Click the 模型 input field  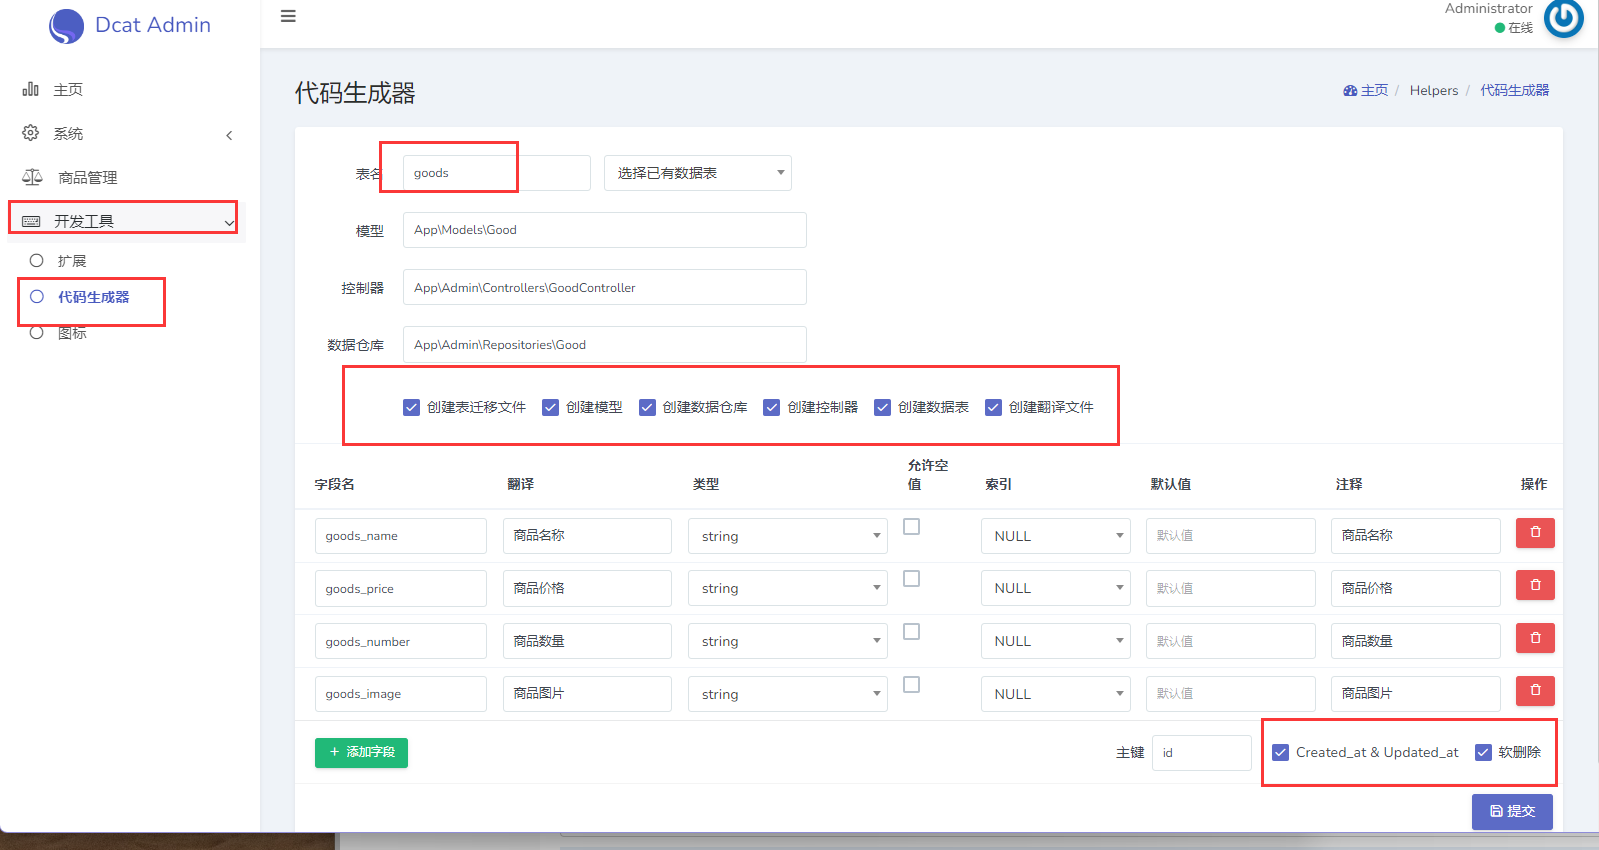pyautogui.click(x=605, y=230)
